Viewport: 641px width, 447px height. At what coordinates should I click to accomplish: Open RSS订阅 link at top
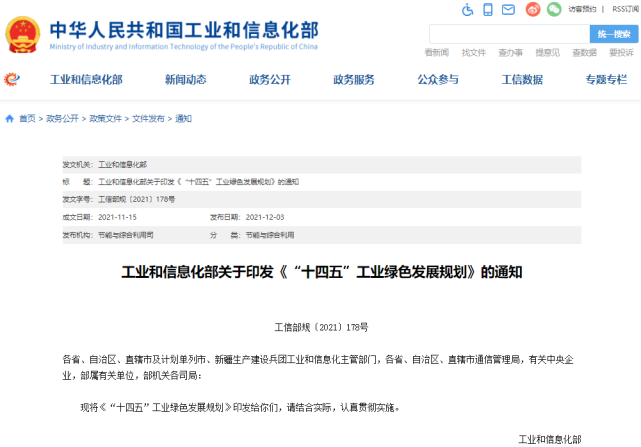[x=625, y=9]
